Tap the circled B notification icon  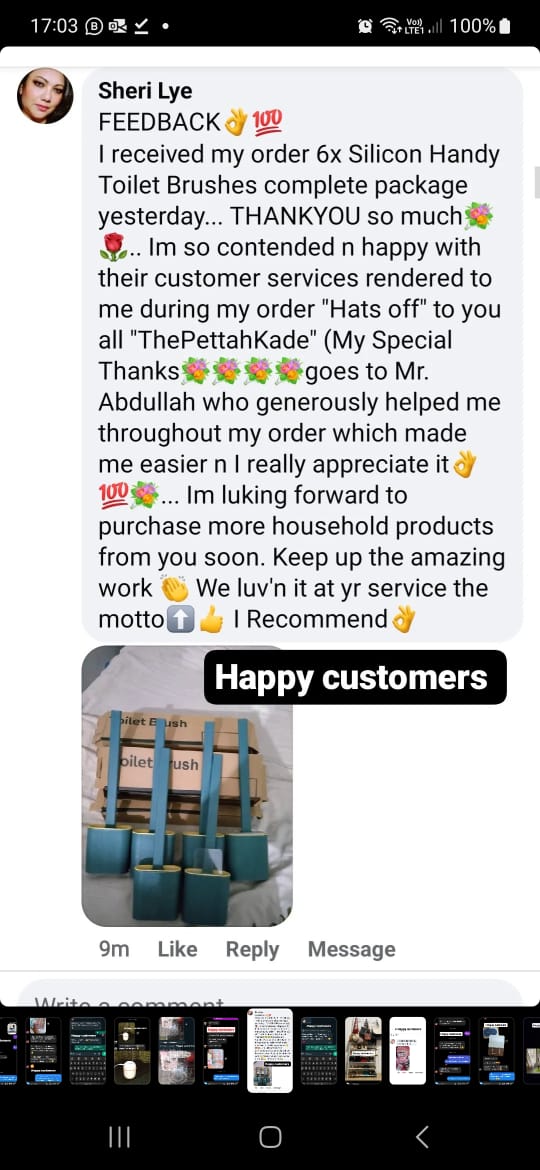click(94, 26)
